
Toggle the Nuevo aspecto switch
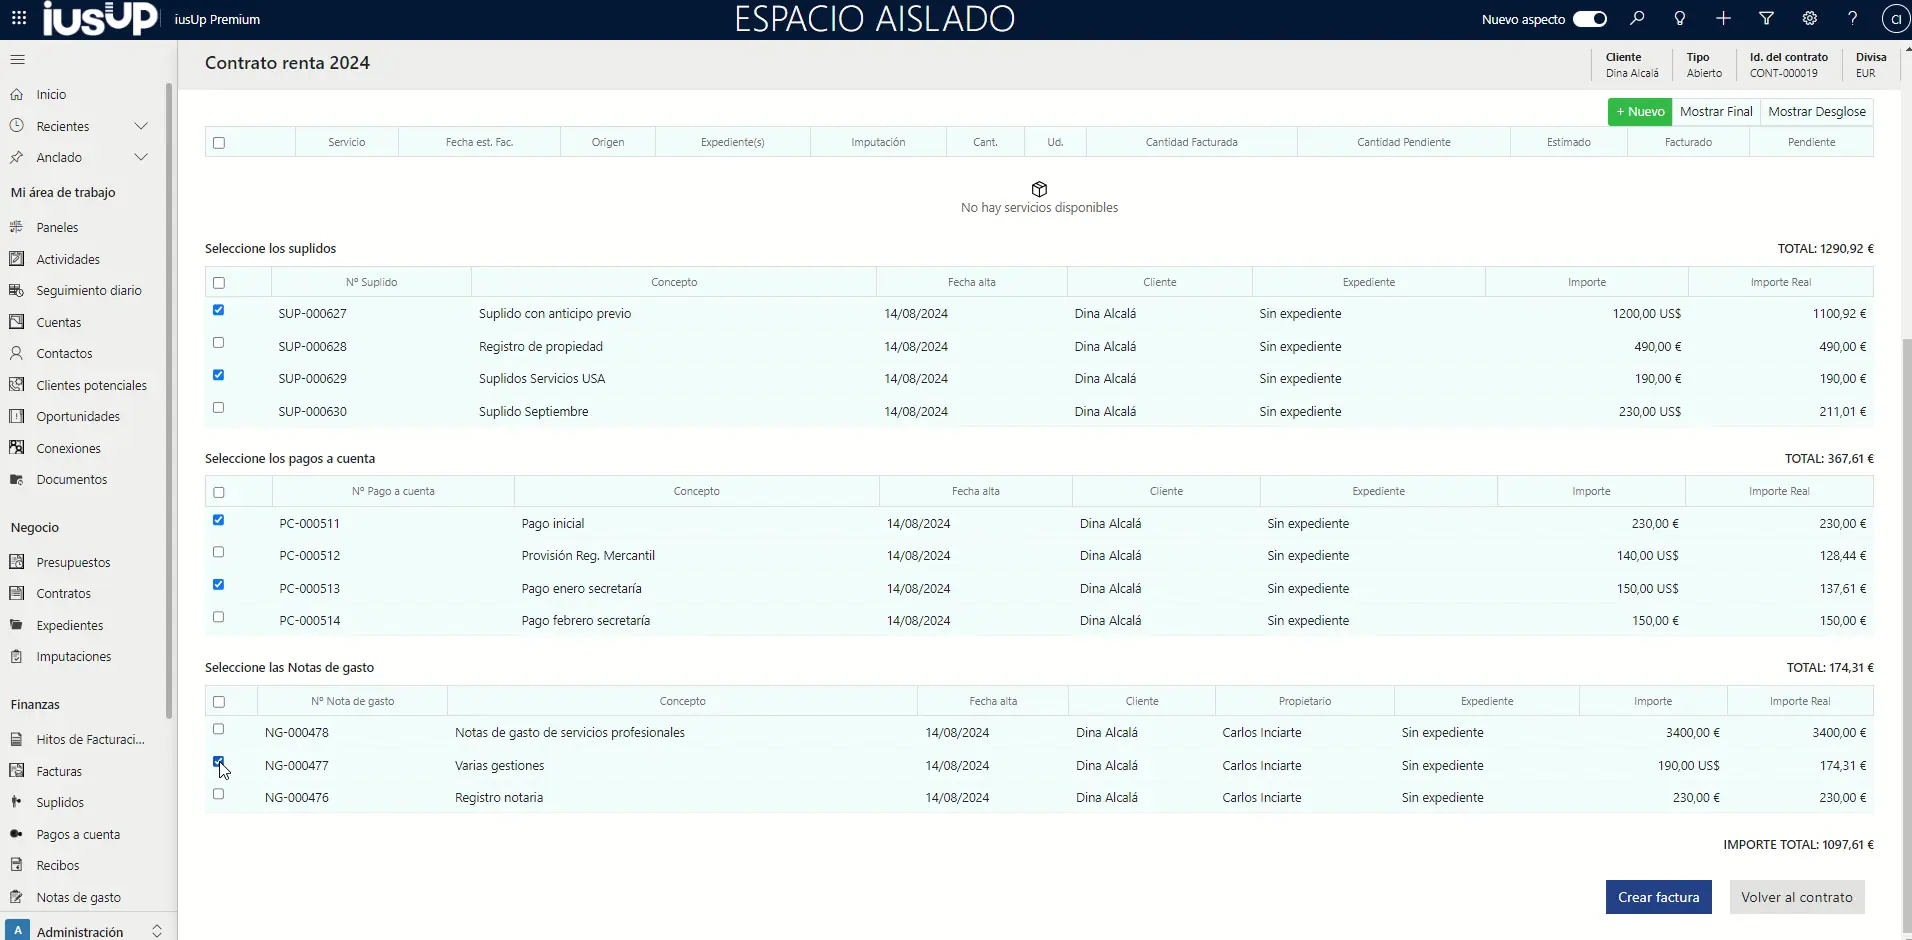coord(1589,19)
